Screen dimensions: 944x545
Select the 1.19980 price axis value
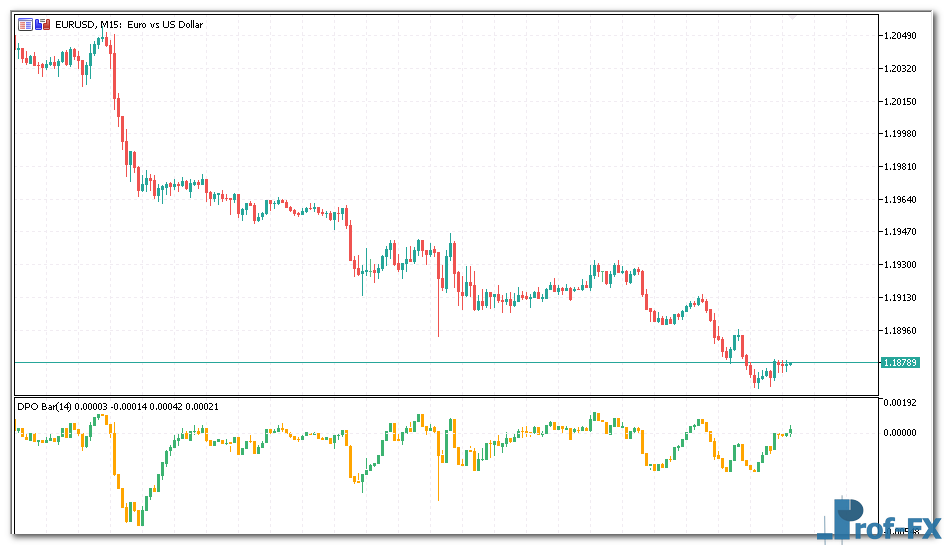point(900,134)
